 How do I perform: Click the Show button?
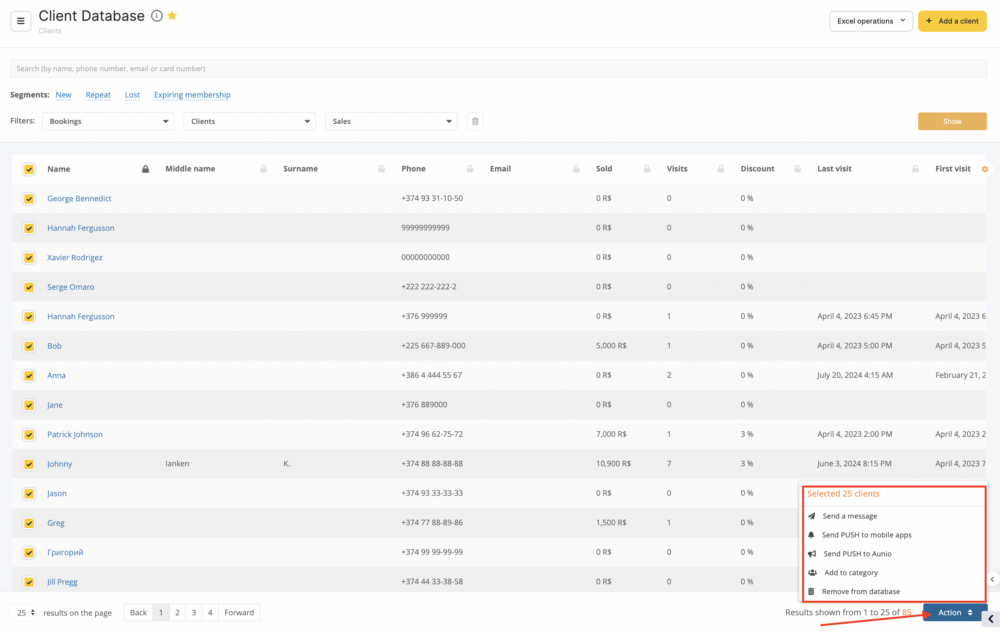(952, 121)
